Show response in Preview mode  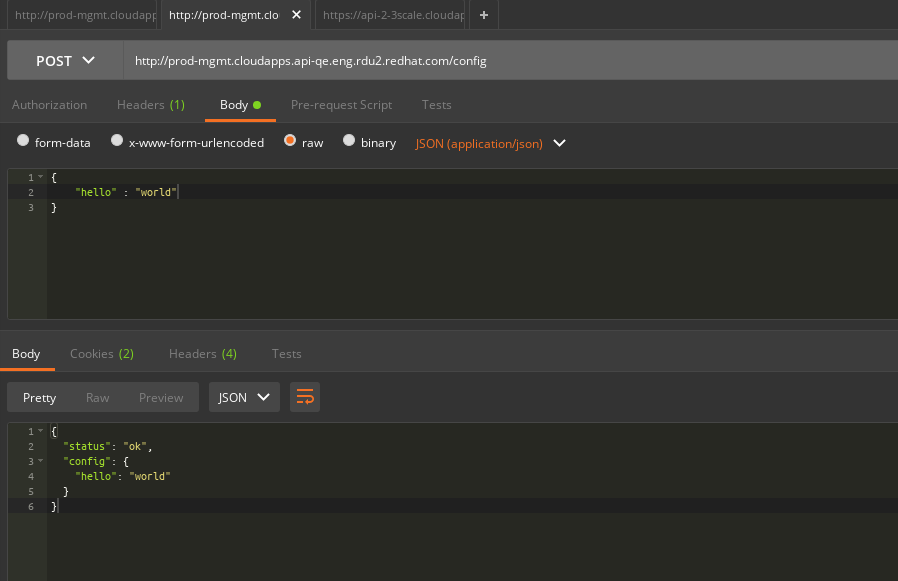(x=161, y=397)
